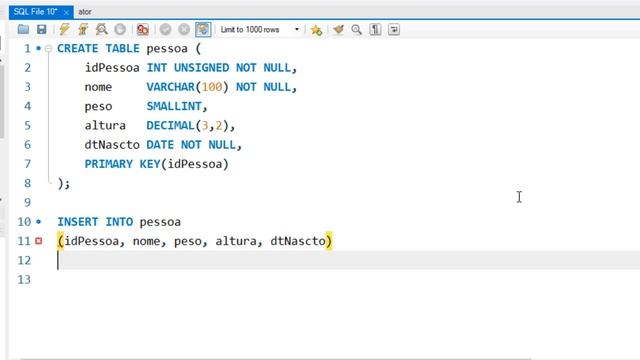Run Explain on current statement
The height and width of the screenshot is (360, 640).
pyautogui.click(x=101, y=29)
